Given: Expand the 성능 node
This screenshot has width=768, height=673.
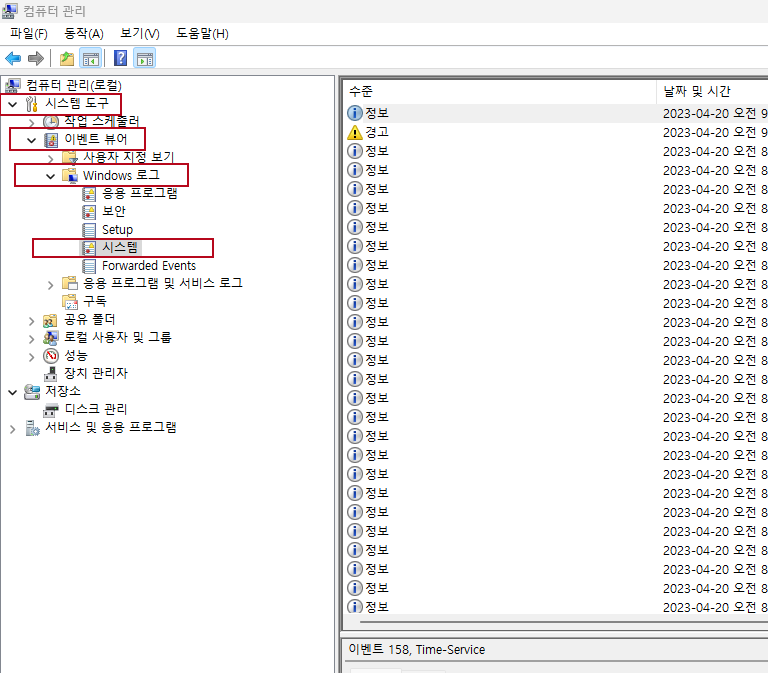Looking at the screenshot, I should click(x=32, y=357).
